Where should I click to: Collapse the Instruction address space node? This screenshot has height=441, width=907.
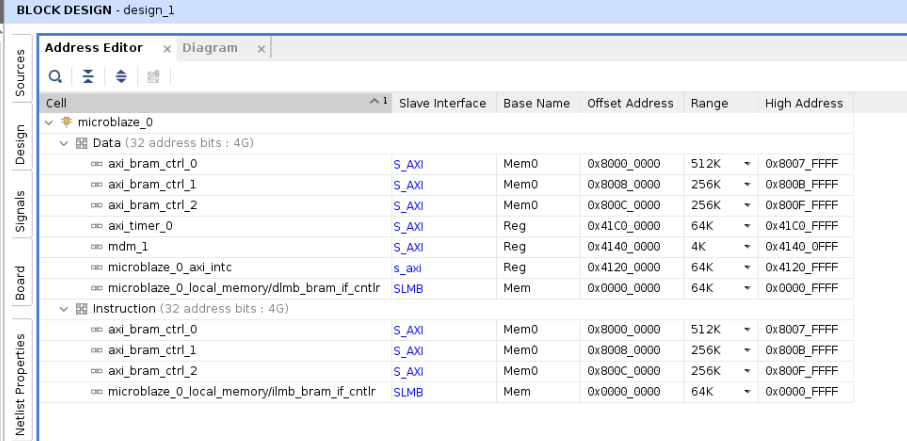[64, 310]
